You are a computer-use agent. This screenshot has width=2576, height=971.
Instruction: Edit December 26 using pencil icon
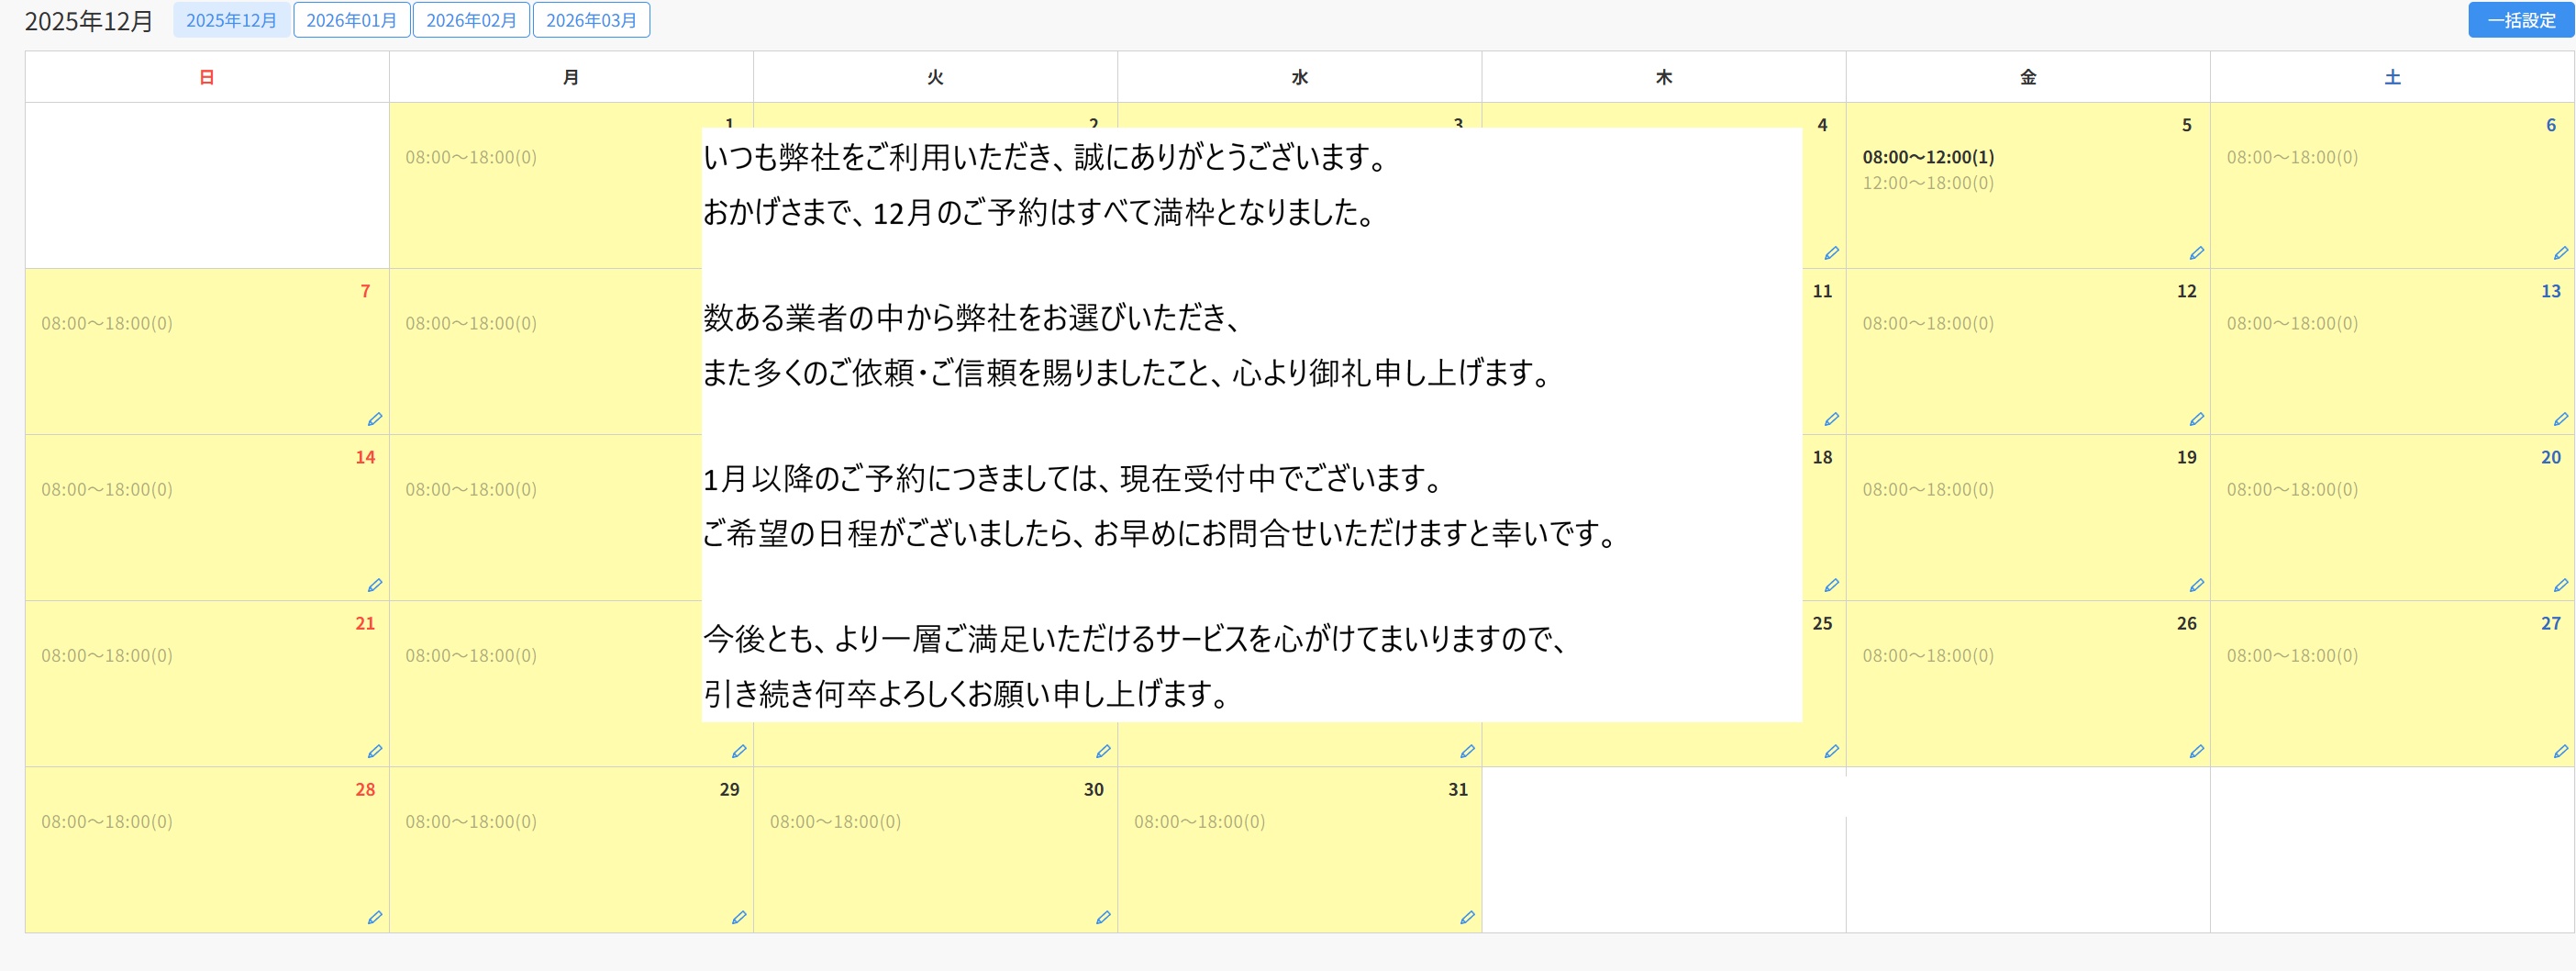2196,751
